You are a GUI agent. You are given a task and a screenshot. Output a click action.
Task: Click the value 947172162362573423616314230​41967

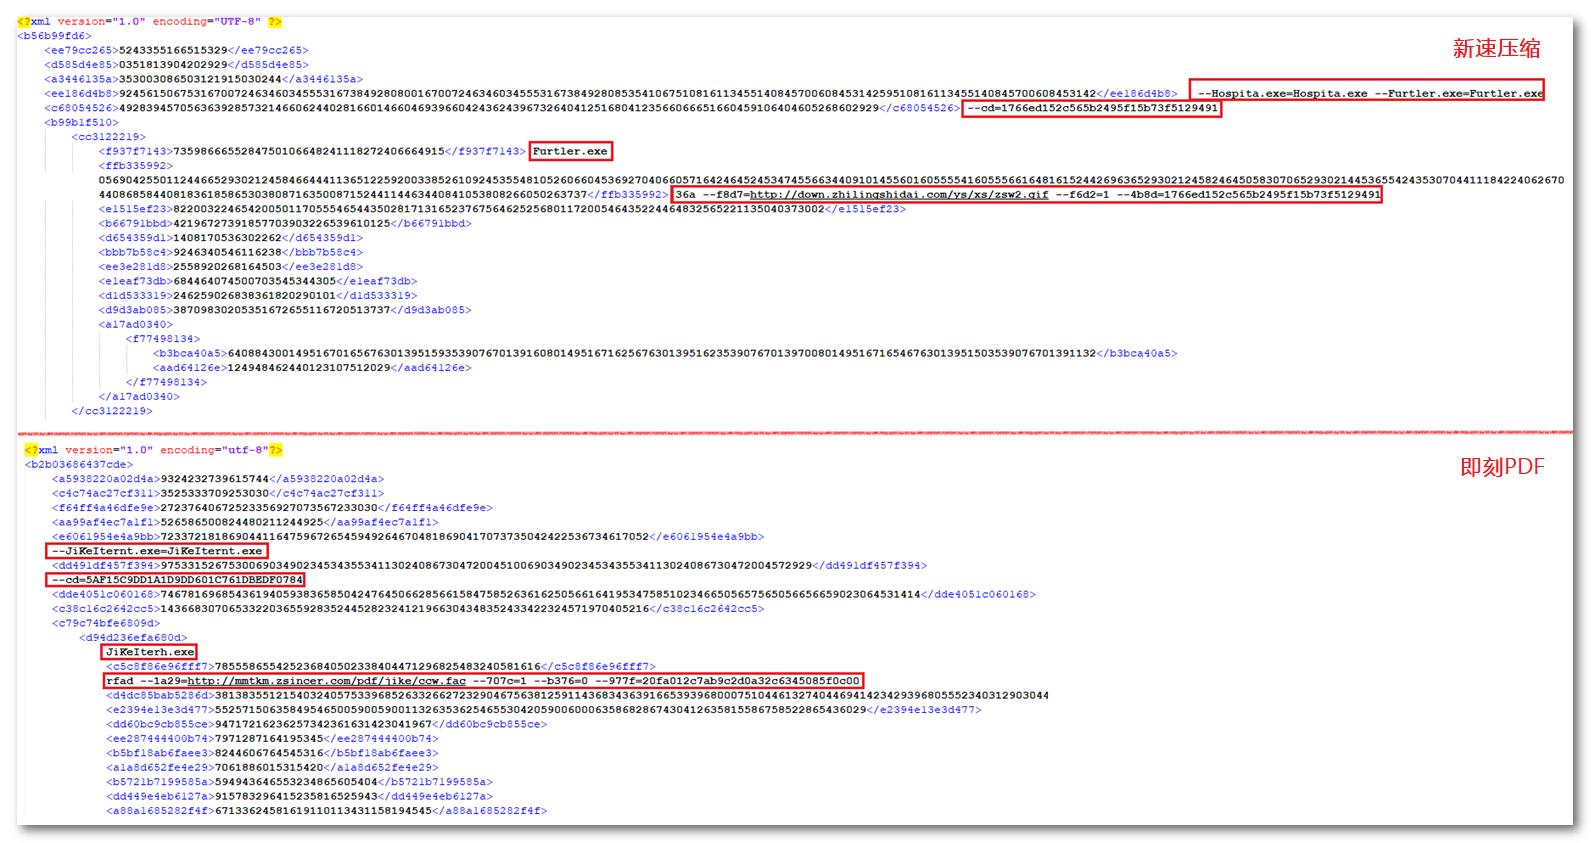point(323,724)
